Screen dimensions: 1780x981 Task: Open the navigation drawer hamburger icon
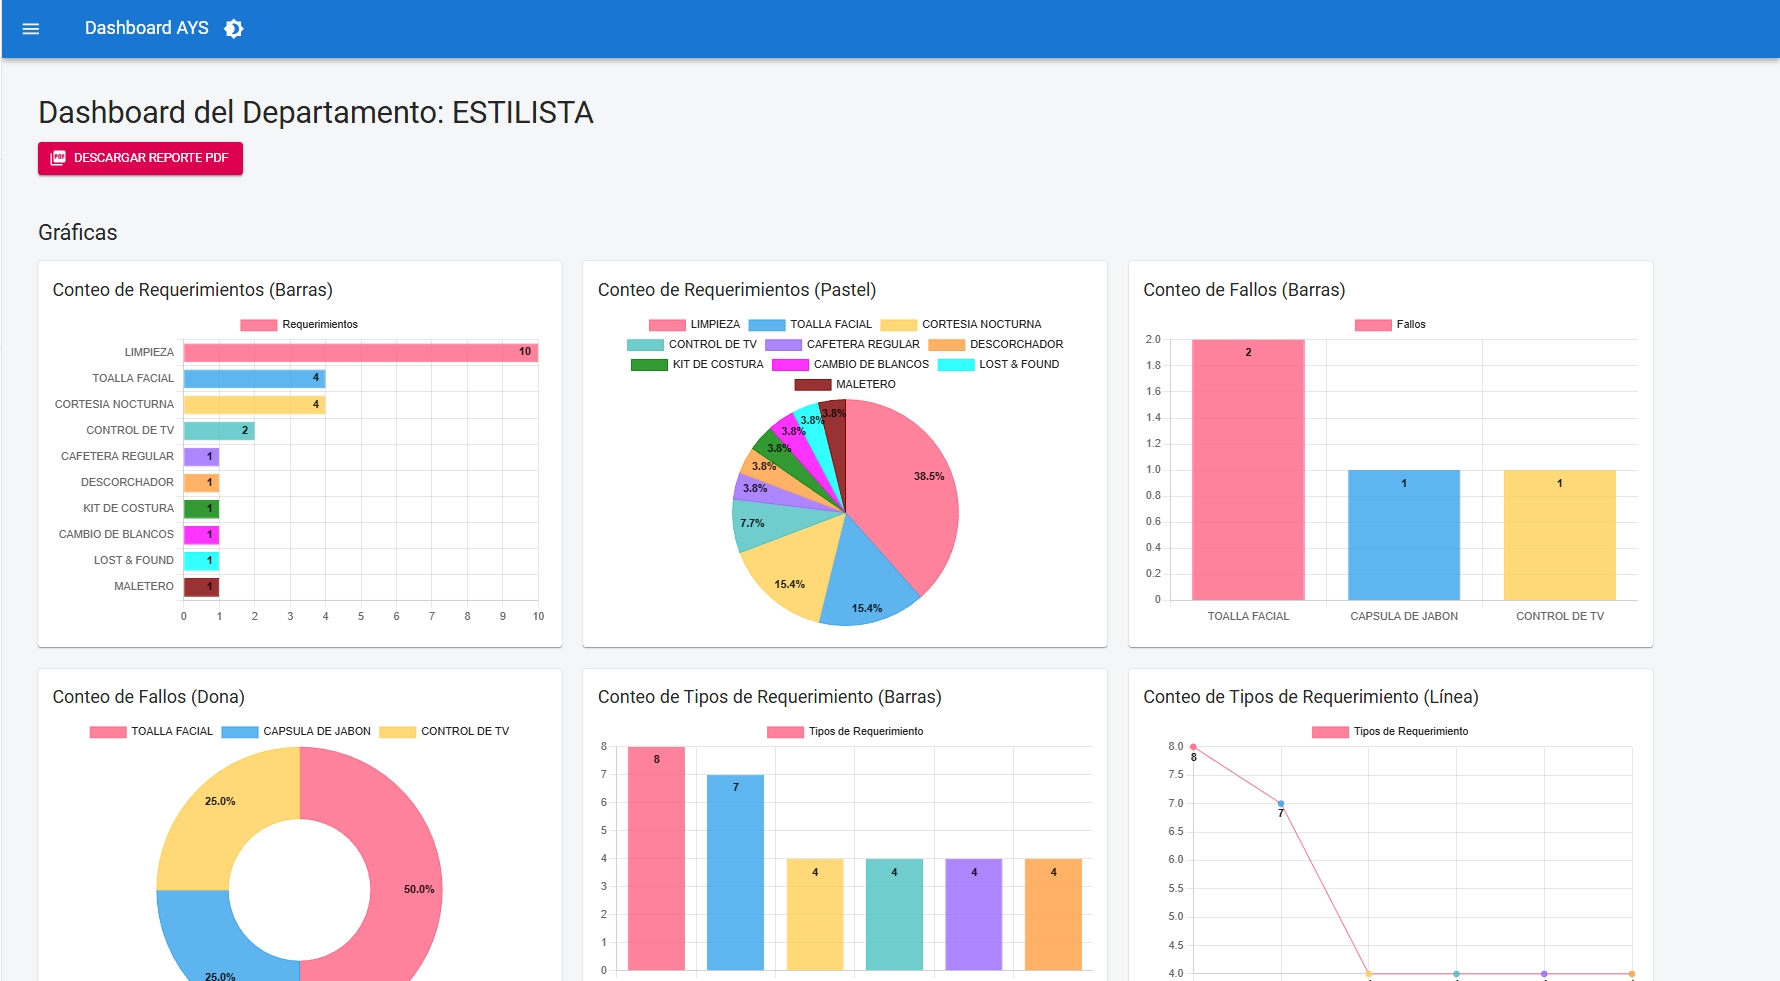coord(30,28)
